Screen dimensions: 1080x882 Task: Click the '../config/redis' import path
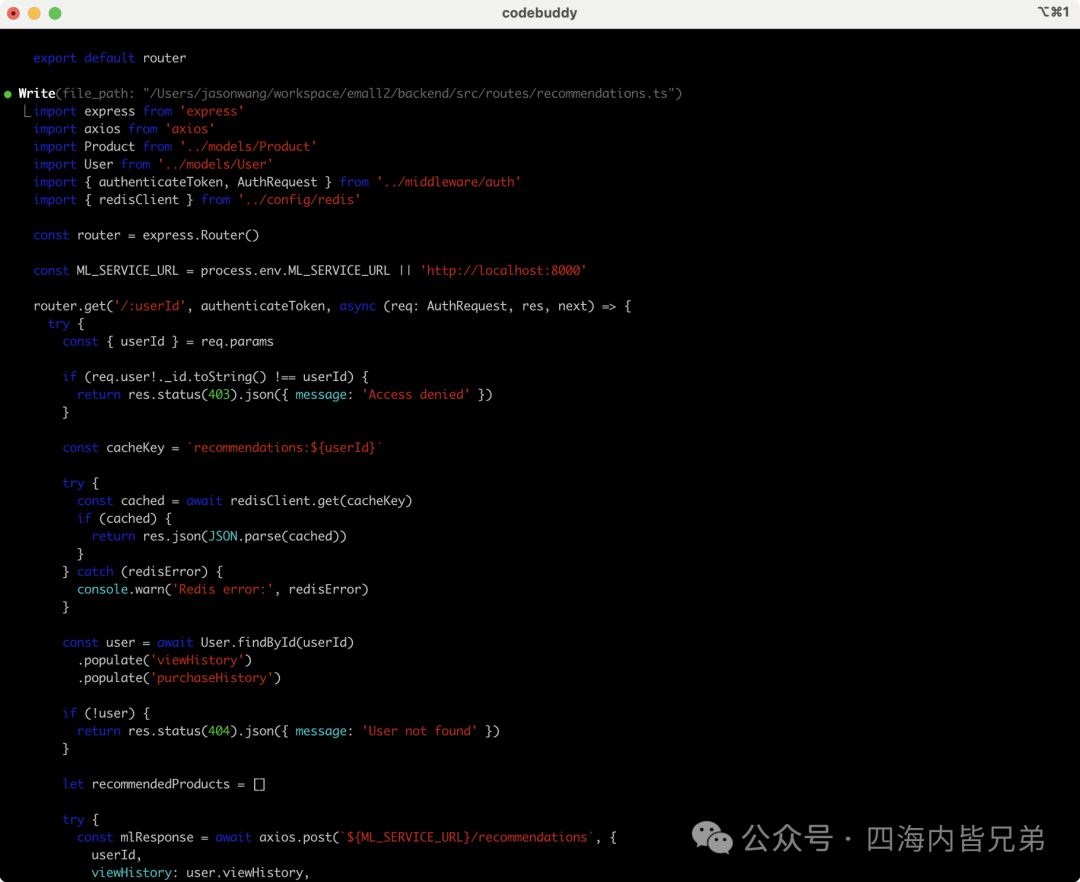pyautogui.click(x=299, y=200)
